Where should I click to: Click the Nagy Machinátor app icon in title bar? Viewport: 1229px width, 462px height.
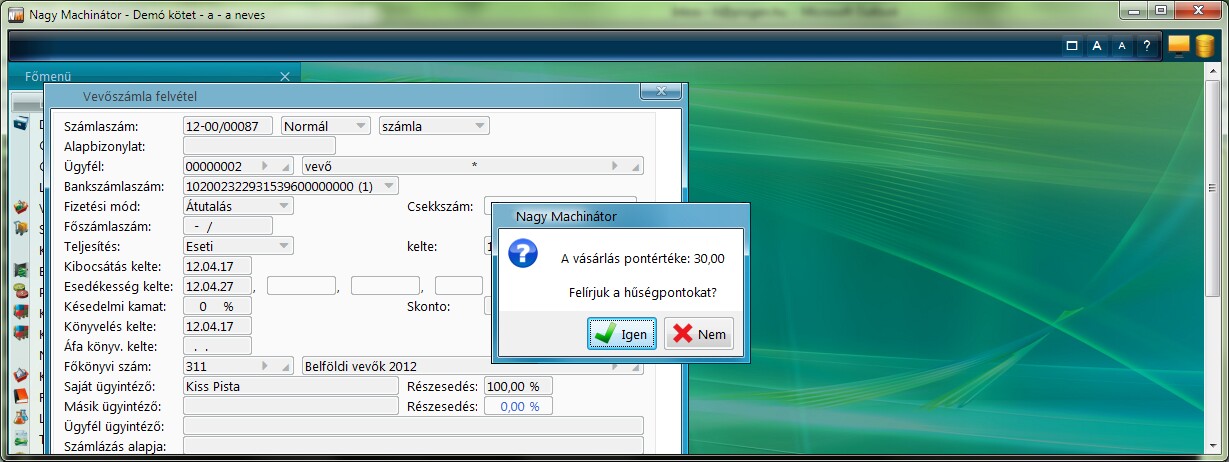click(x=15, y=13)
